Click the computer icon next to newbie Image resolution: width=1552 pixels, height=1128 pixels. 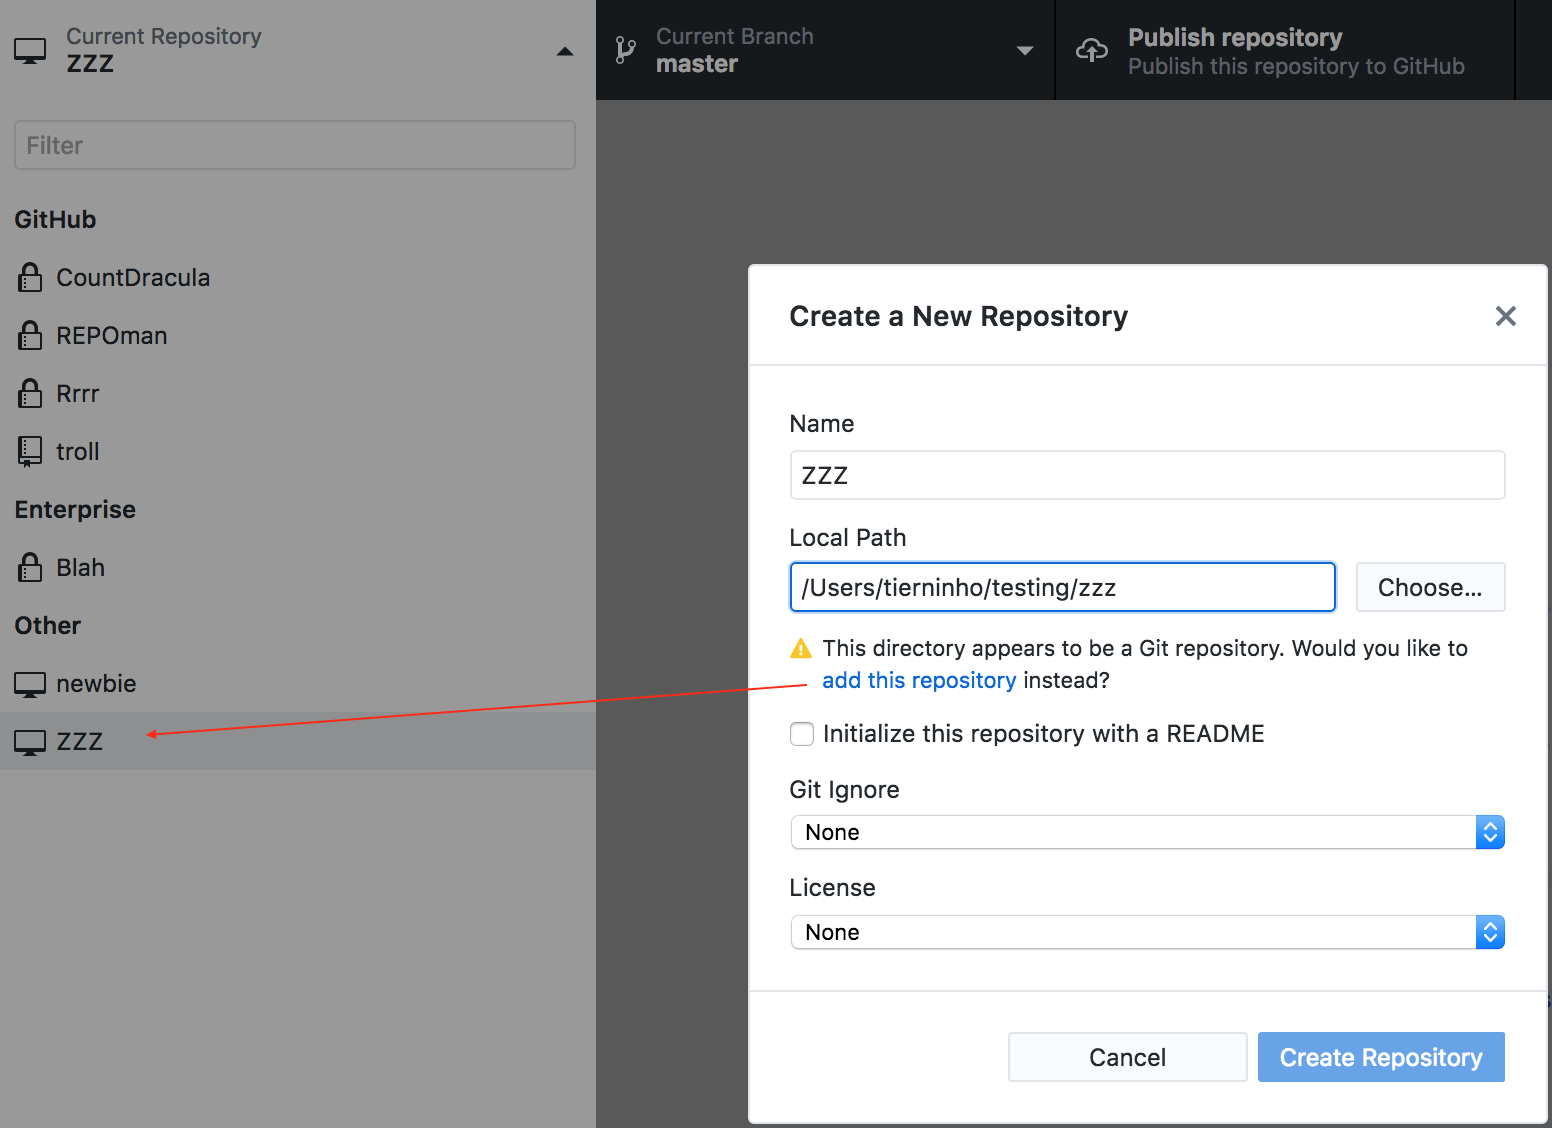tap(29, 683)
